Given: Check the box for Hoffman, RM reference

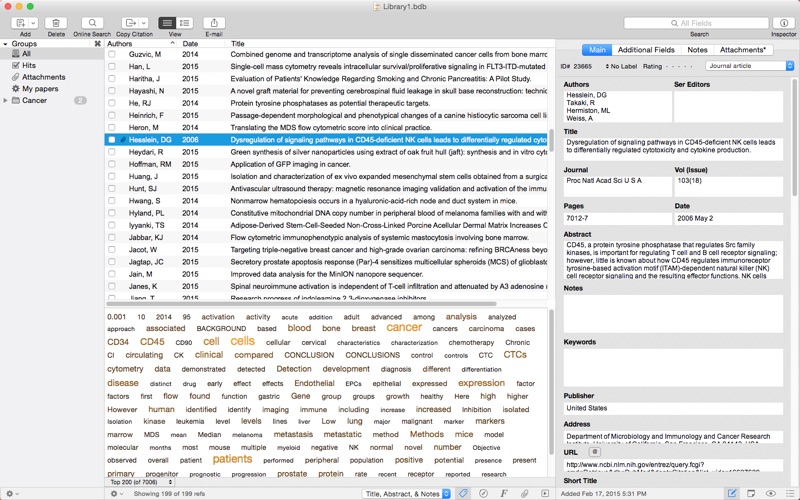Looking at the screenshot, I should click(x=112, y=164).
